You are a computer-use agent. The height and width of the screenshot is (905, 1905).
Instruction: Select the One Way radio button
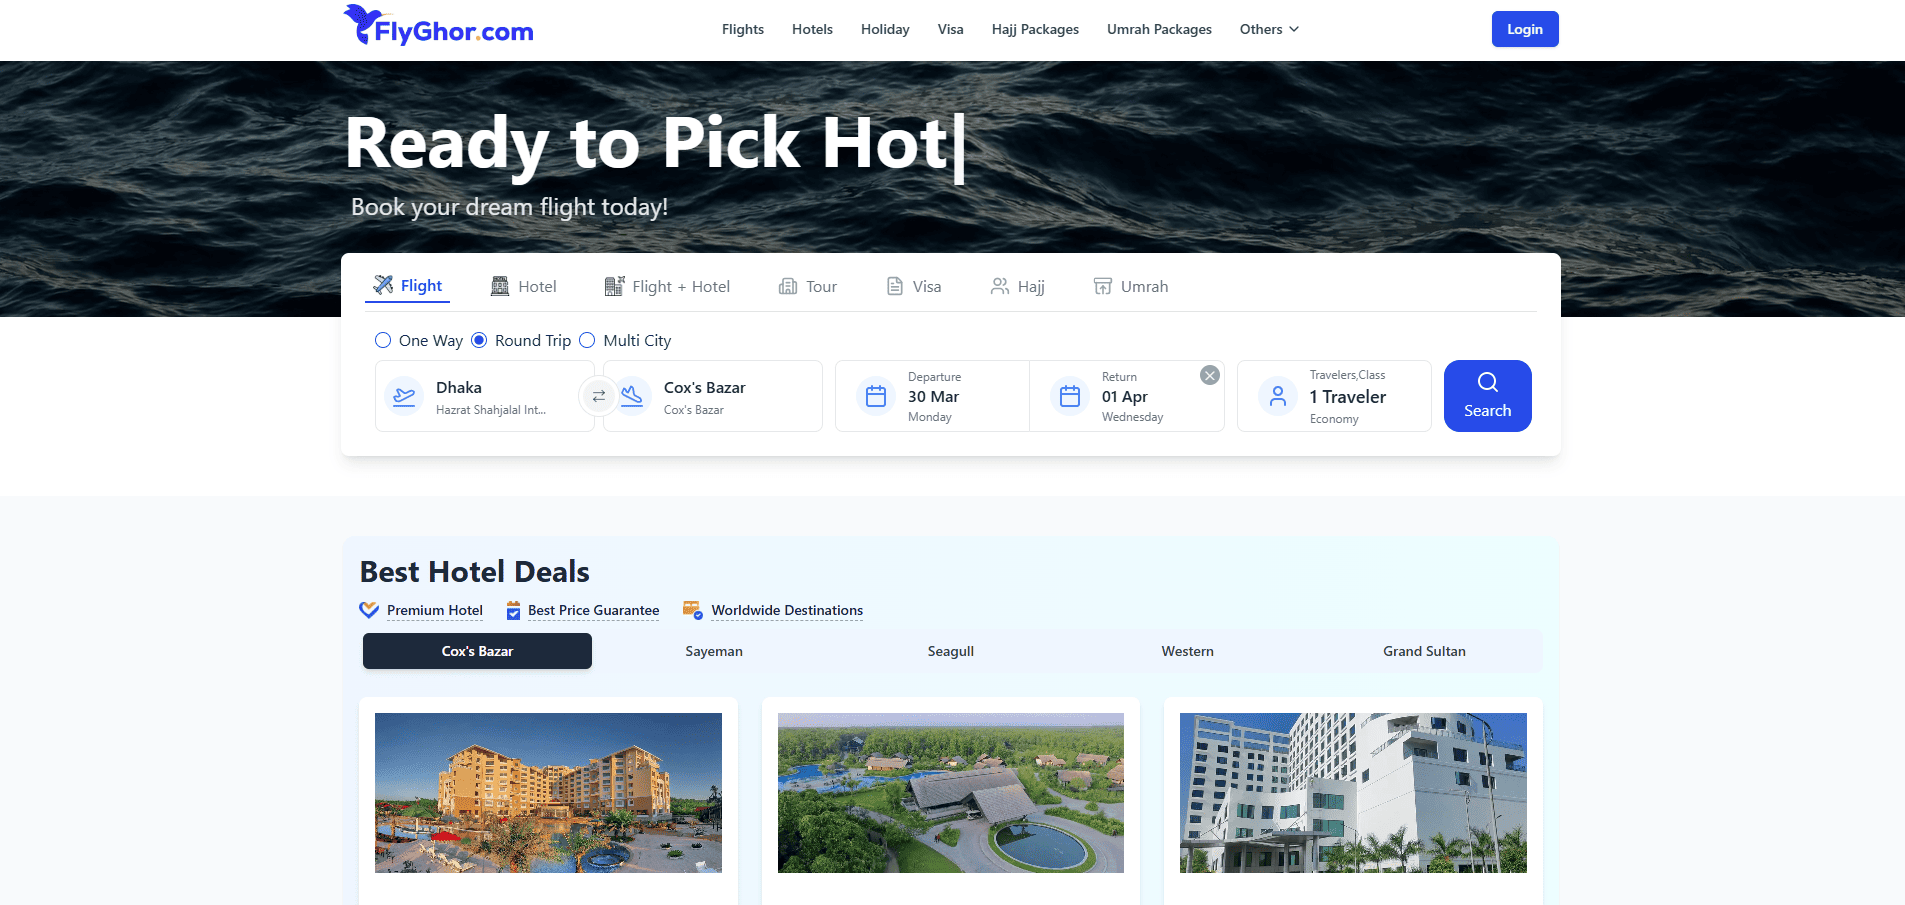coord(383,340)
